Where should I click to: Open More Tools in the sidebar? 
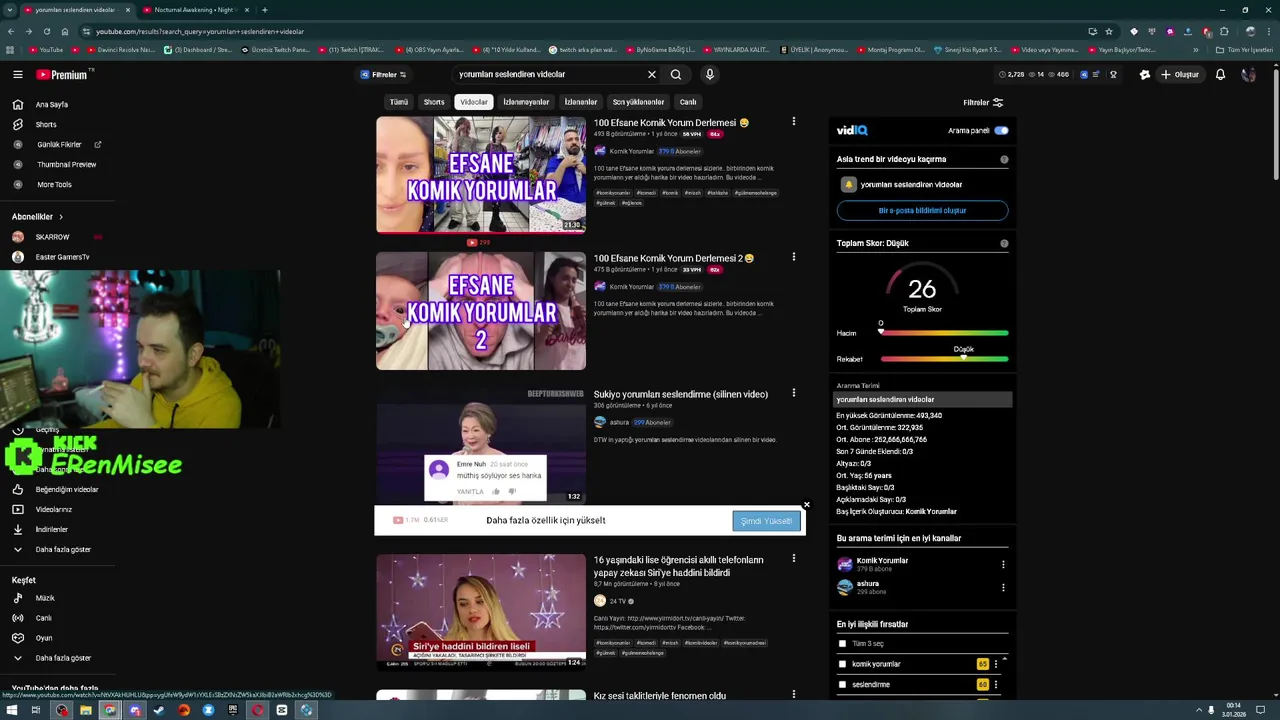pos(54,184)
